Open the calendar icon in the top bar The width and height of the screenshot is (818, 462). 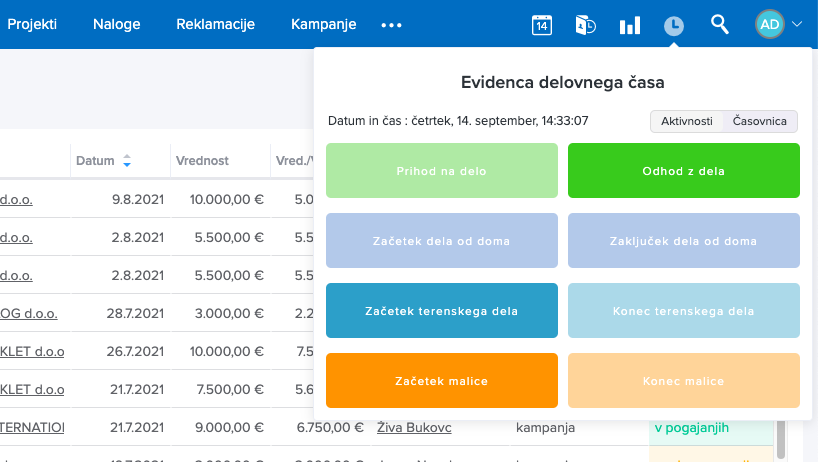(x=541, y=25)
